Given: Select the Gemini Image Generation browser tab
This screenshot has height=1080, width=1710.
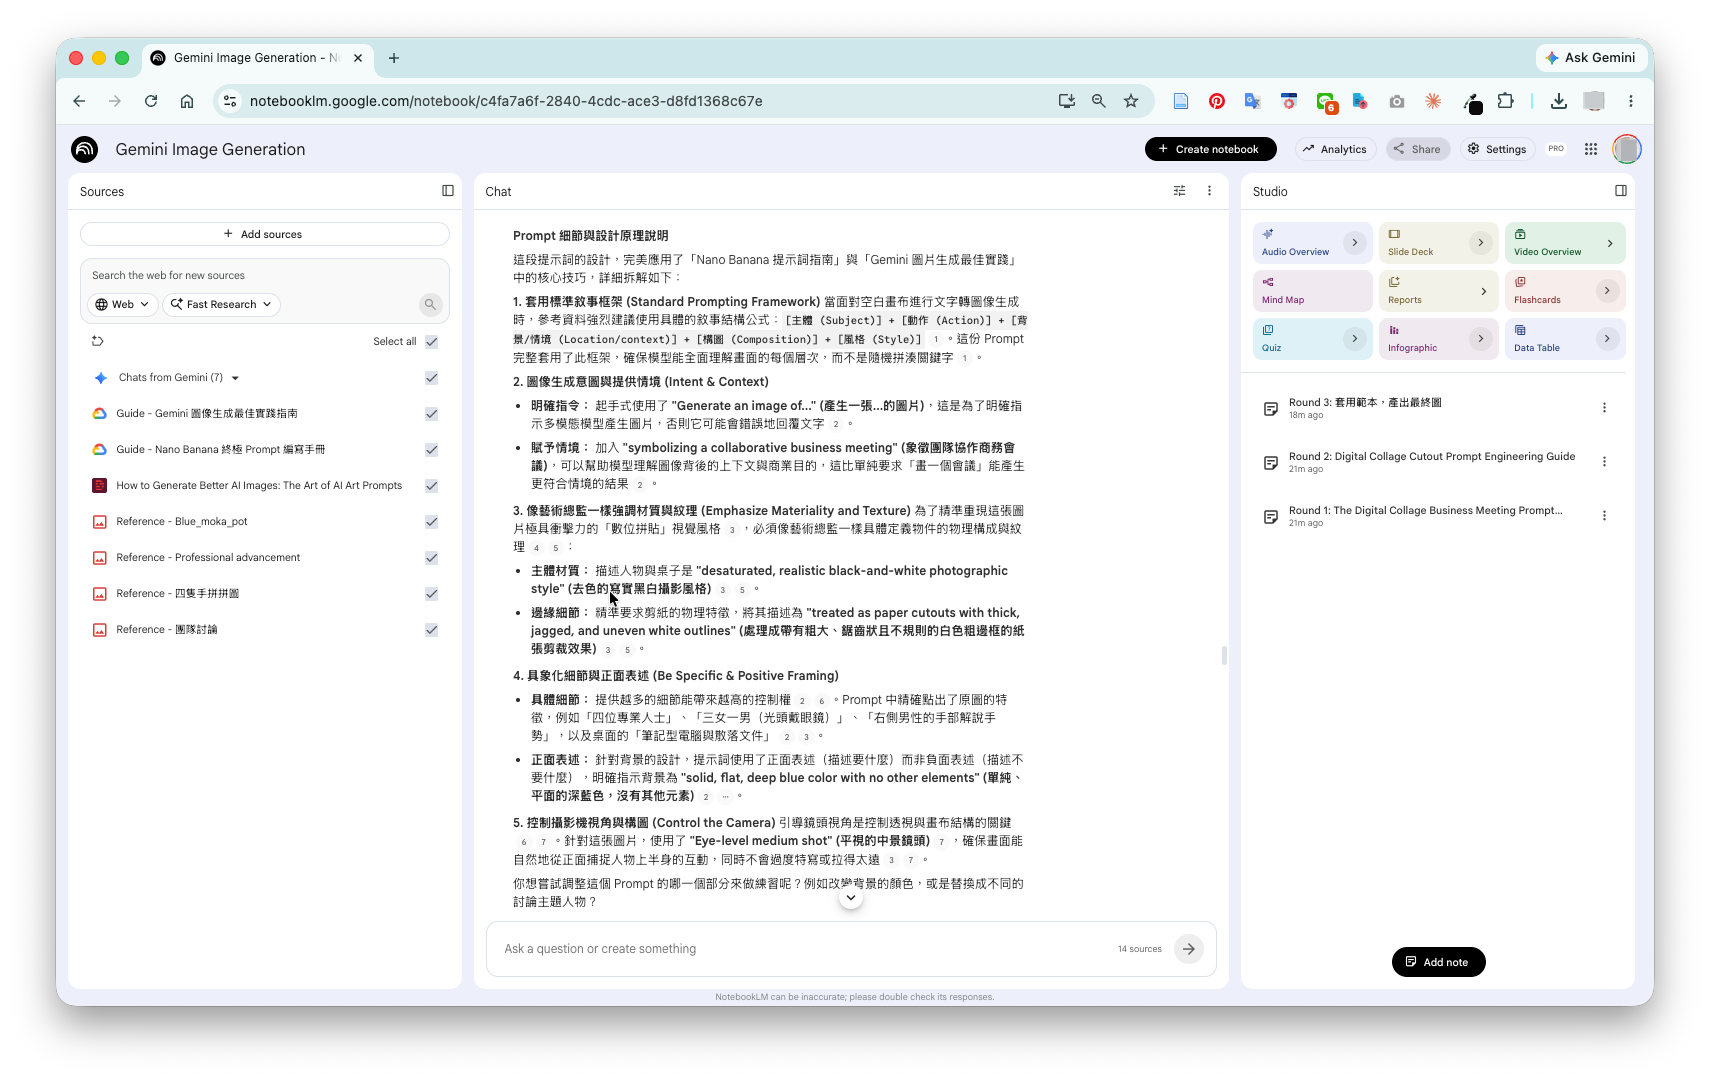Looking at the screenshot, I should point(257,58).
